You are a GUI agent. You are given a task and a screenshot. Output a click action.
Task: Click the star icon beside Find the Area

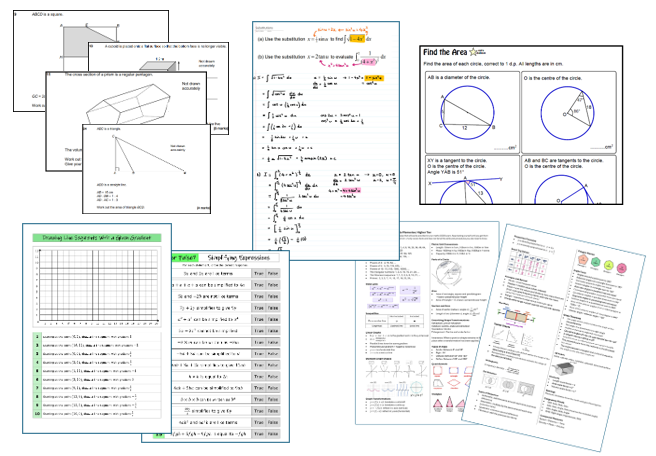click(473, 52)
